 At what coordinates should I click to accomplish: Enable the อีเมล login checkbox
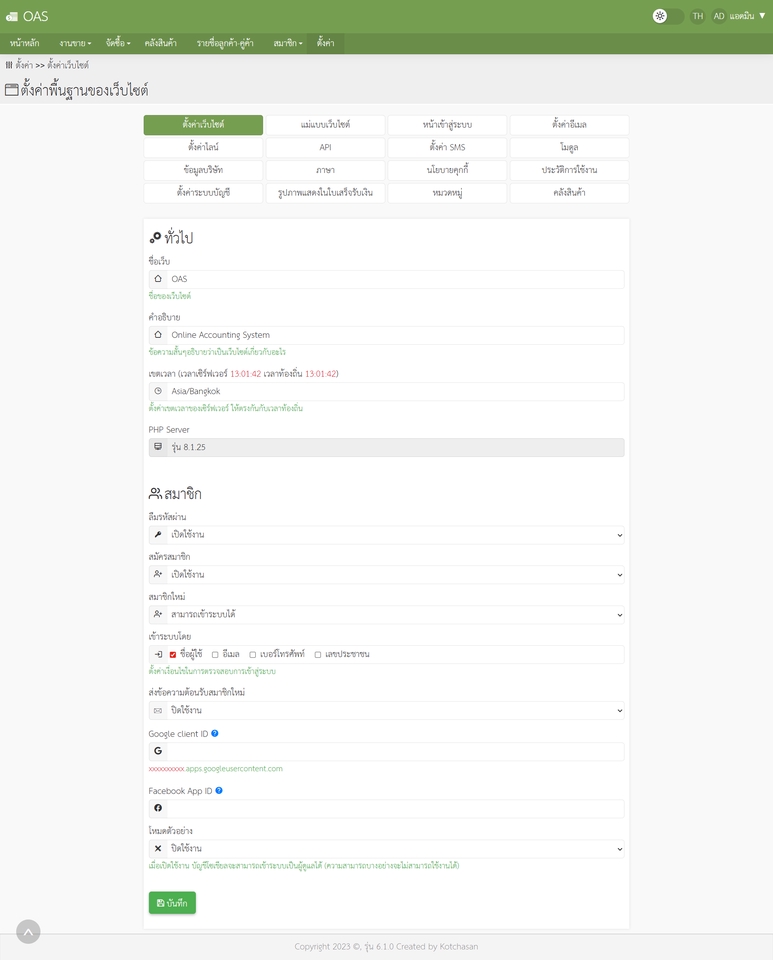click(215, 655)
